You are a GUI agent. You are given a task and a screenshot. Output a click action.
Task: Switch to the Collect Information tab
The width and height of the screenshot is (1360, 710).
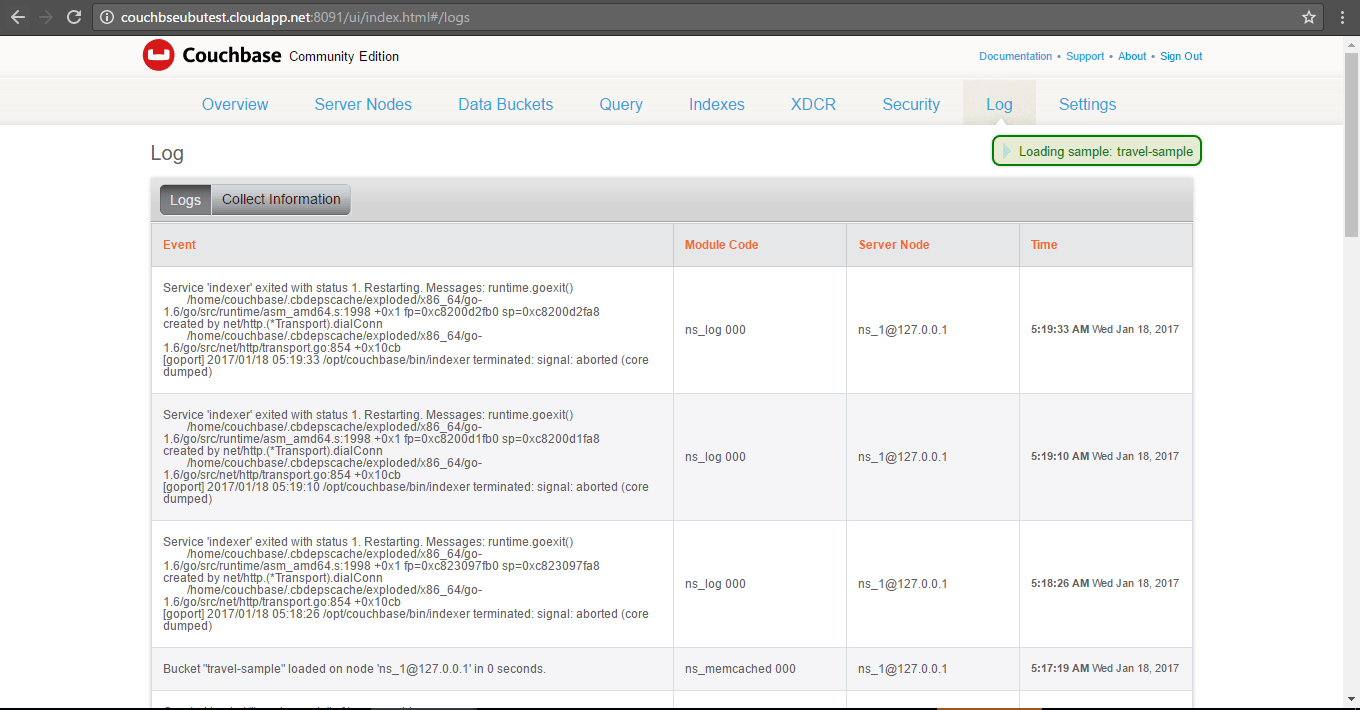[x=281, y=198]
